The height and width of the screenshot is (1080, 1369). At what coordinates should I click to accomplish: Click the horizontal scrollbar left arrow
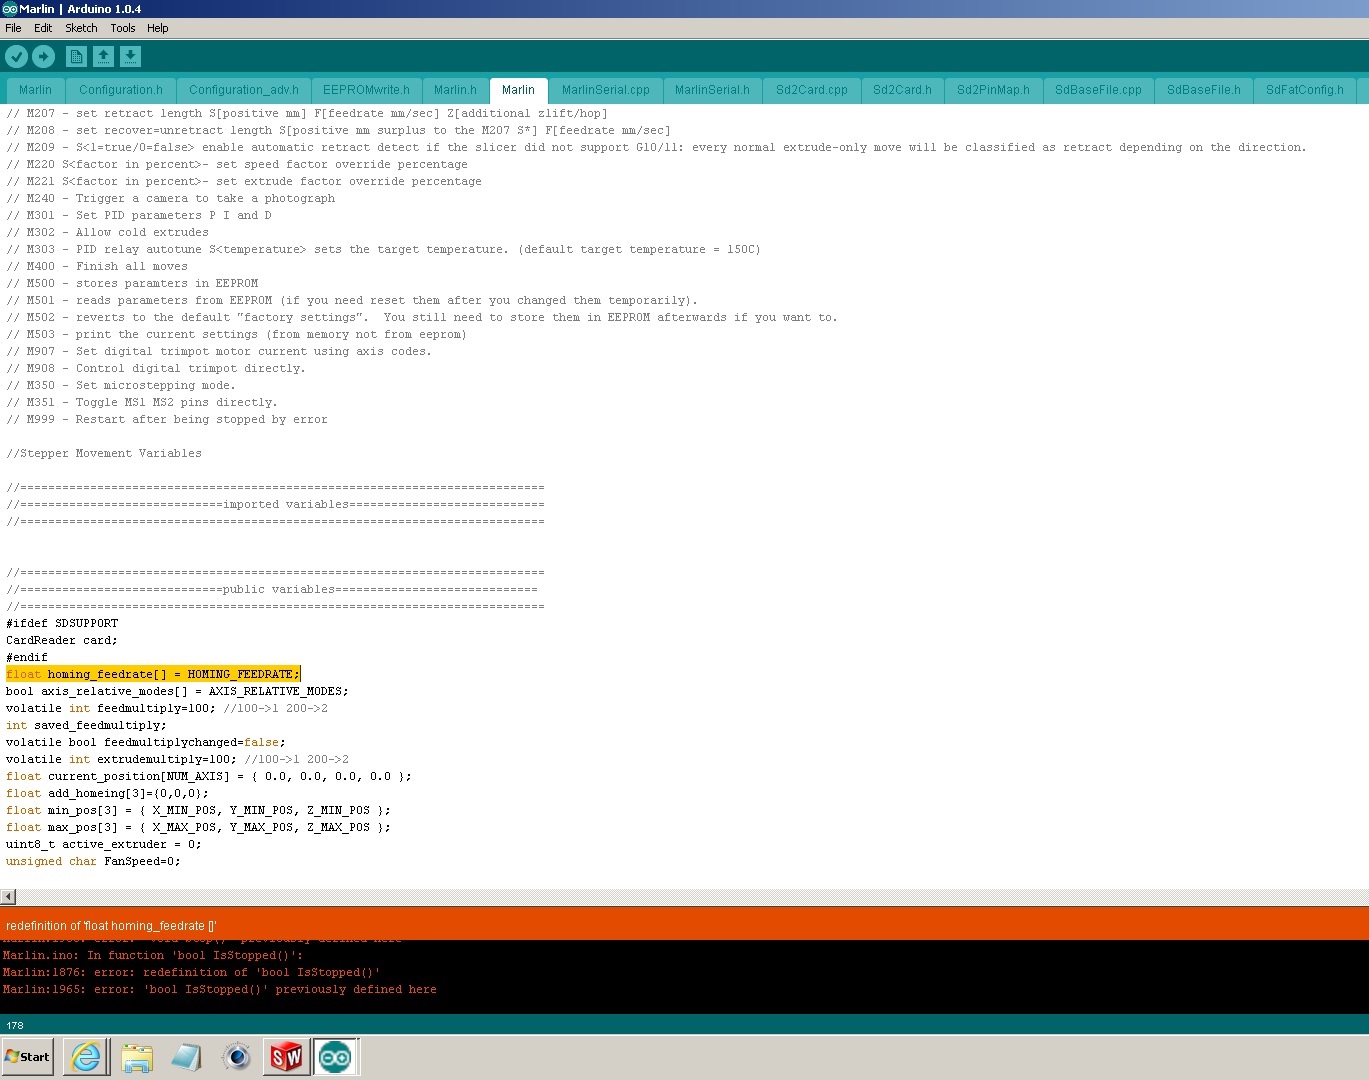click(x=8, y=897)
